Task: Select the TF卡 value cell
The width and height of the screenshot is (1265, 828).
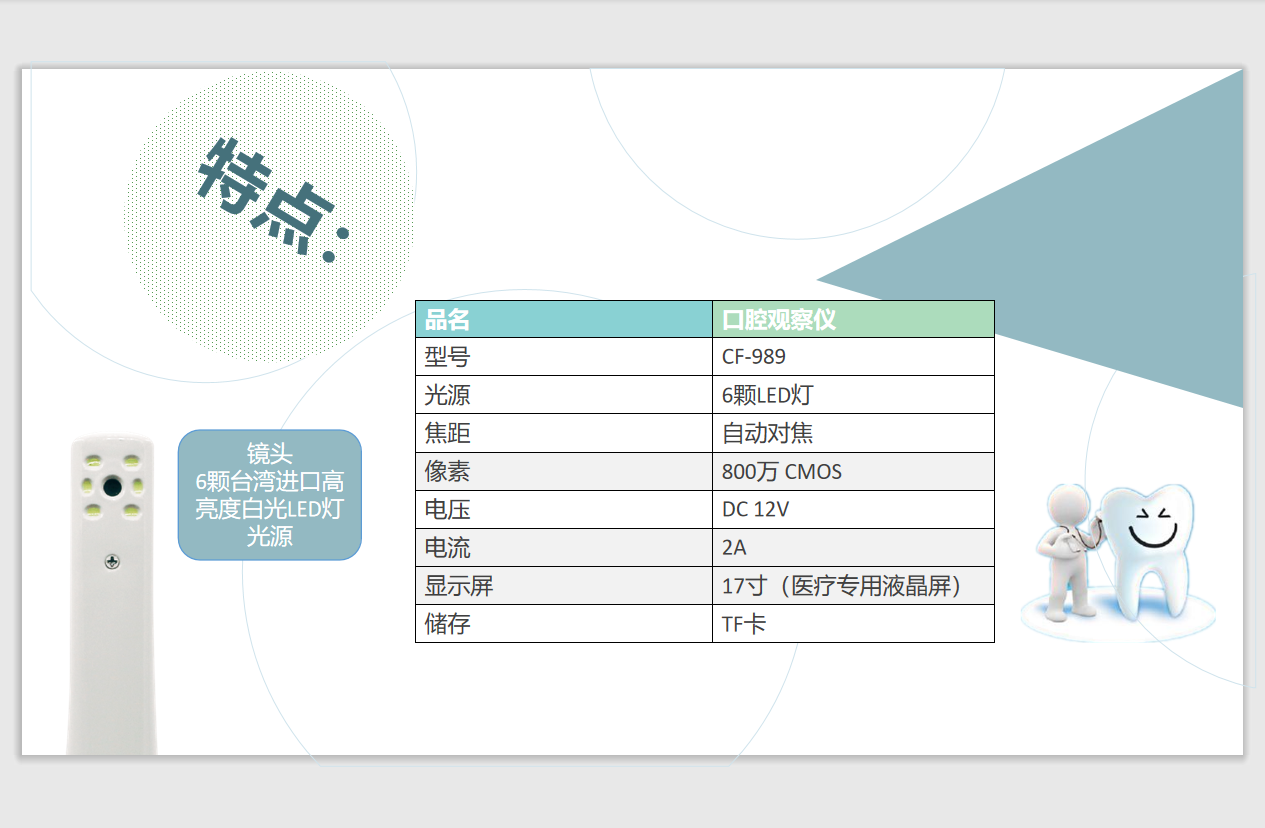Action: pyautogui.click(x=853, y=623)
